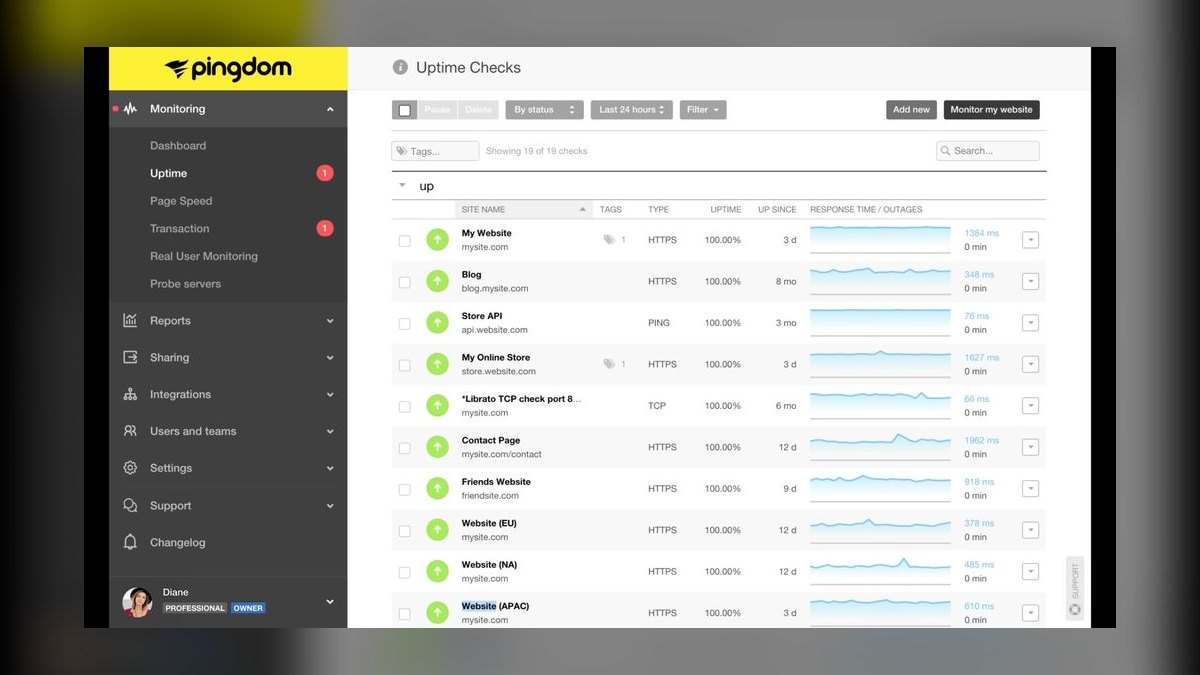Click the green up arrow for My Website
This screenshot has width=1200, height=675.
click(x=437, y=240)
